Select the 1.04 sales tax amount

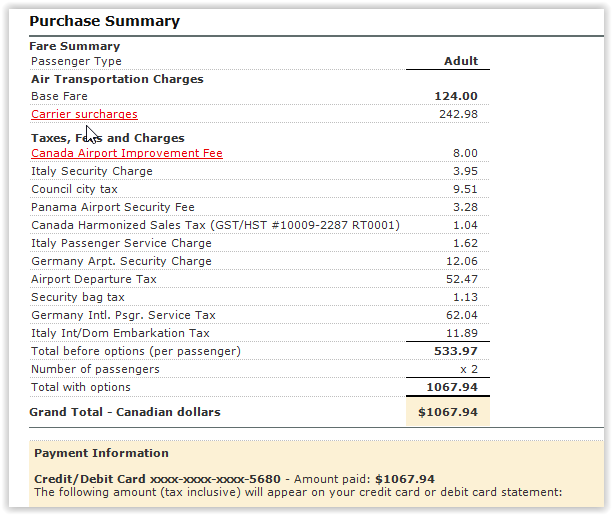465,225
